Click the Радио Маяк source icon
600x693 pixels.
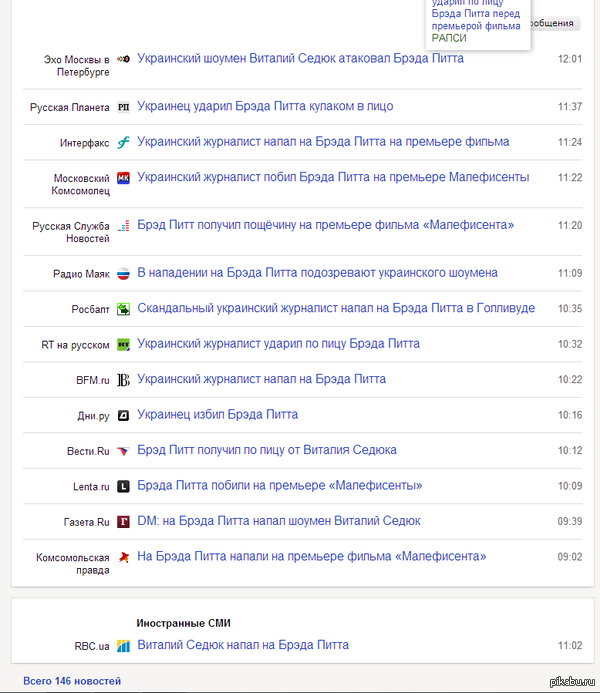tap(124, 273)
